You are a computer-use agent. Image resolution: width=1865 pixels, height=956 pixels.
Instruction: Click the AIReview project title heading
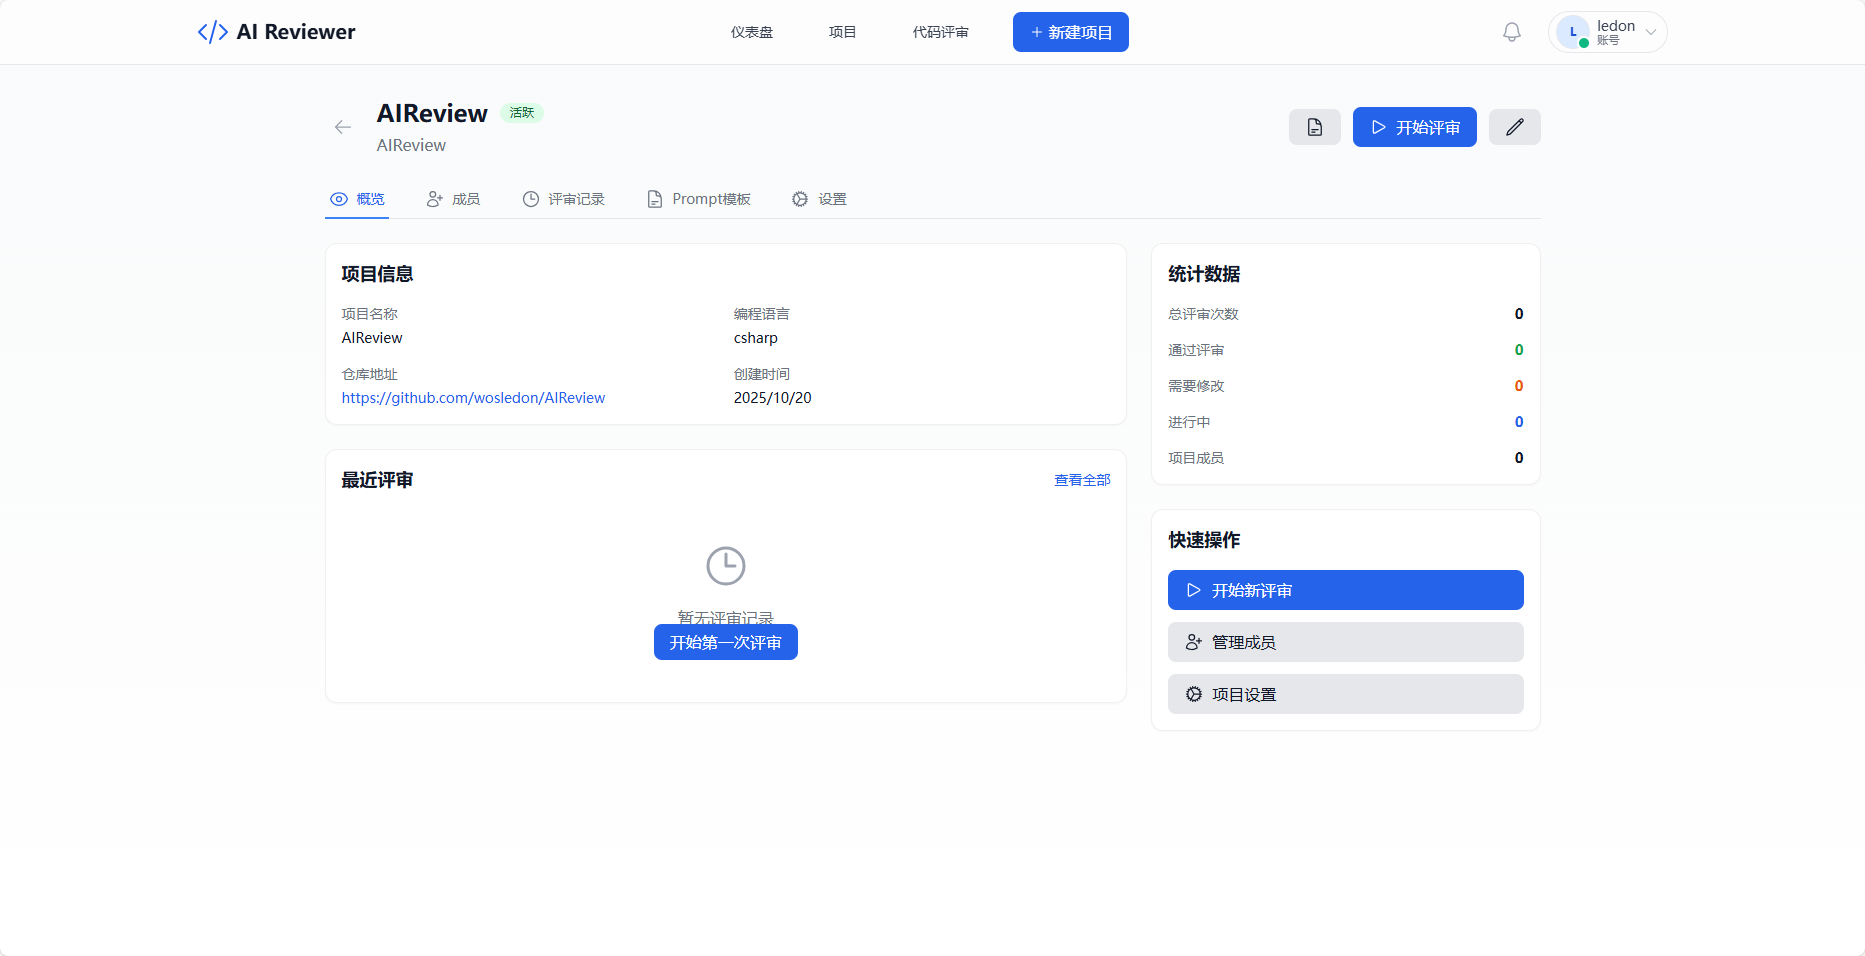[432, 114]
